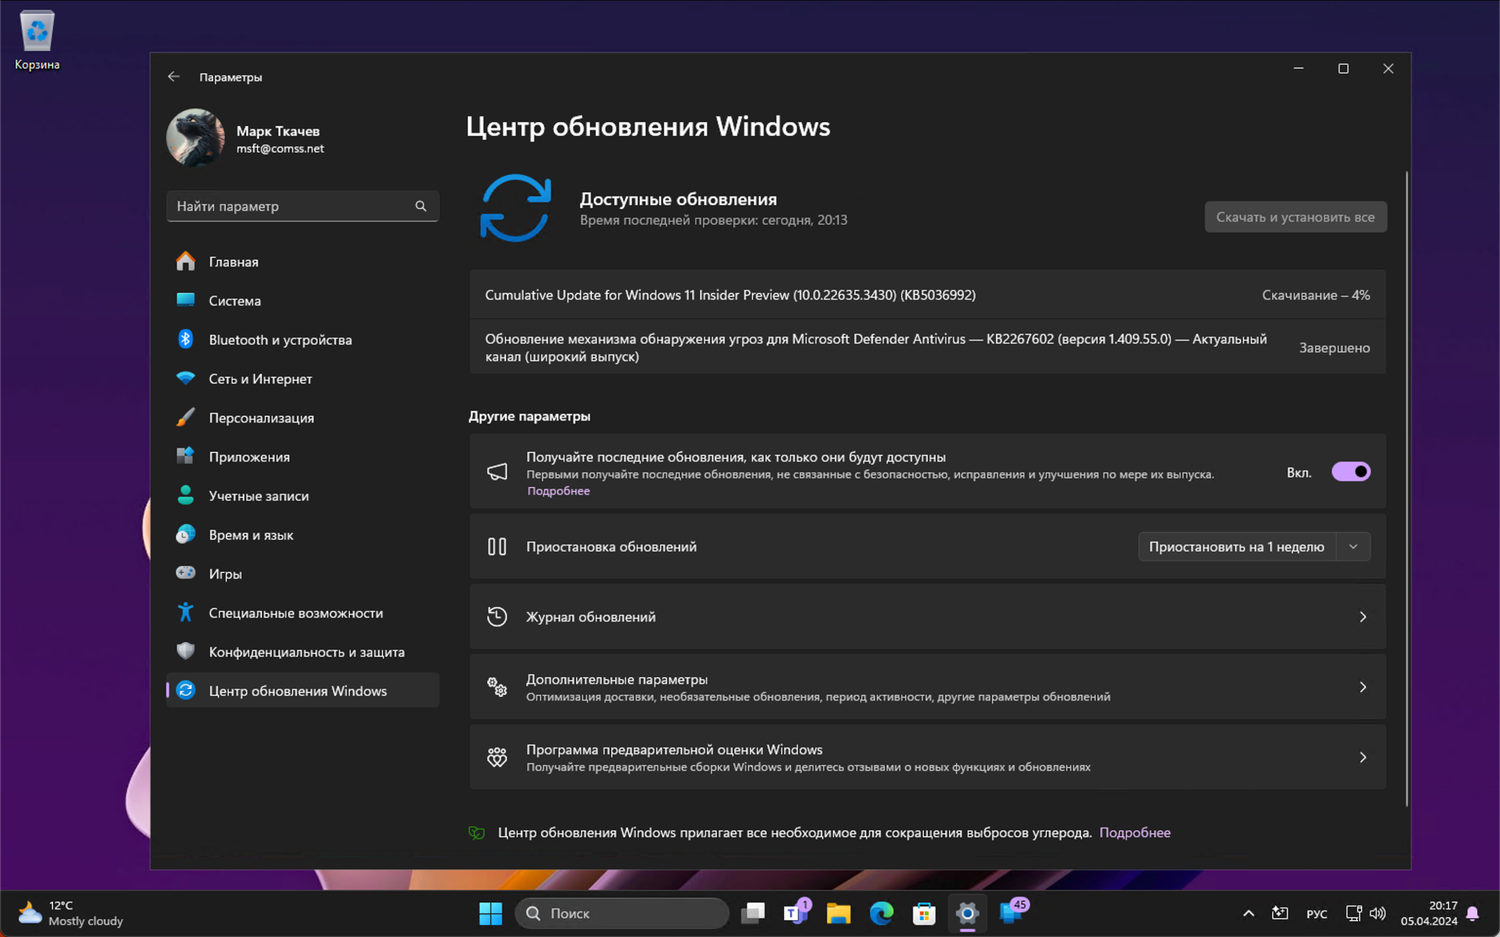Open the clock showing 20:17 05.04.2024

pos(1429,913)
